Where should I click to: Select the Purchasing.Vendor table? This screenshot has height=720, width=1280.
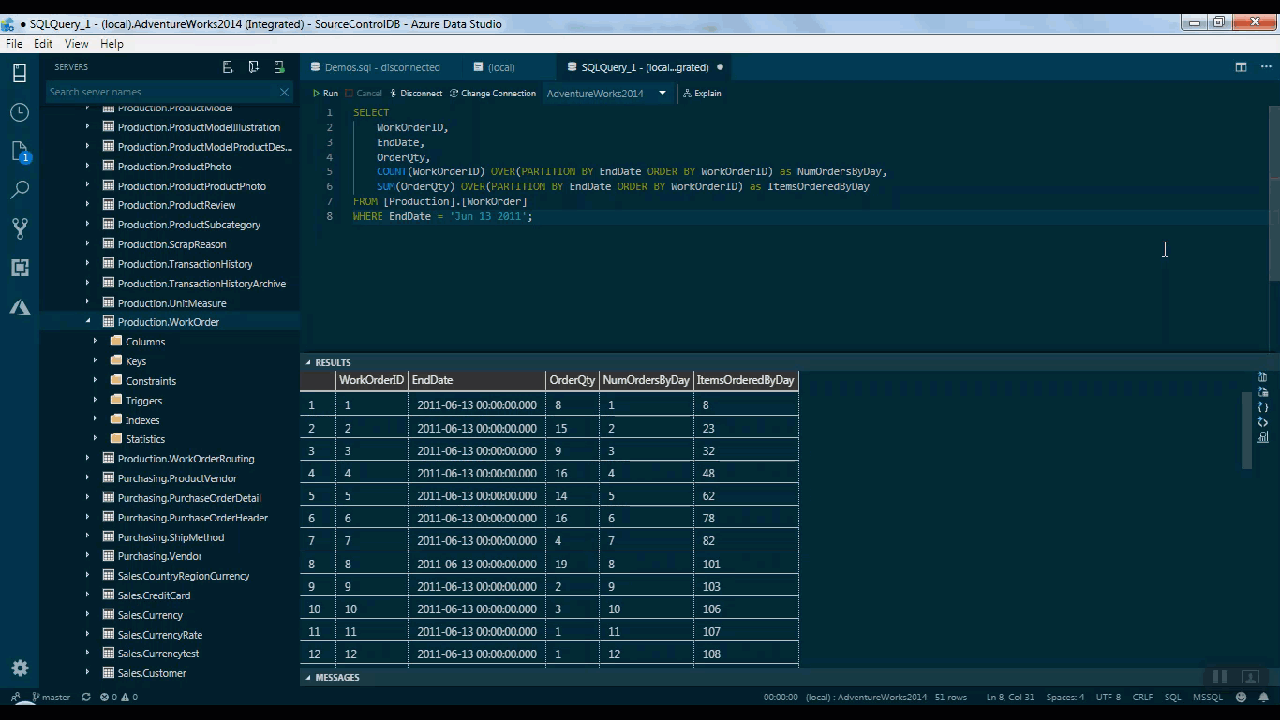159,556
